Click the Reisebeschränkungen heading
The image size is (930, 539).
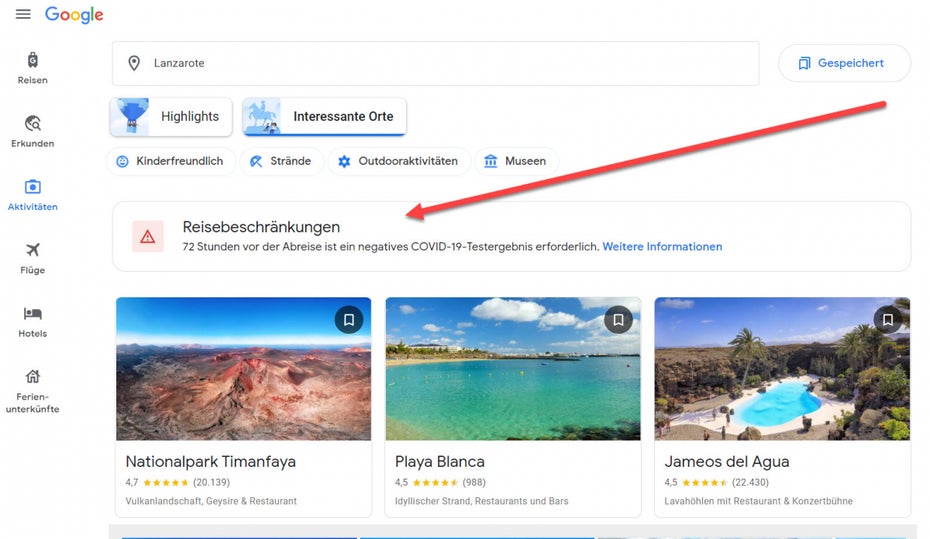click(261, 227)
